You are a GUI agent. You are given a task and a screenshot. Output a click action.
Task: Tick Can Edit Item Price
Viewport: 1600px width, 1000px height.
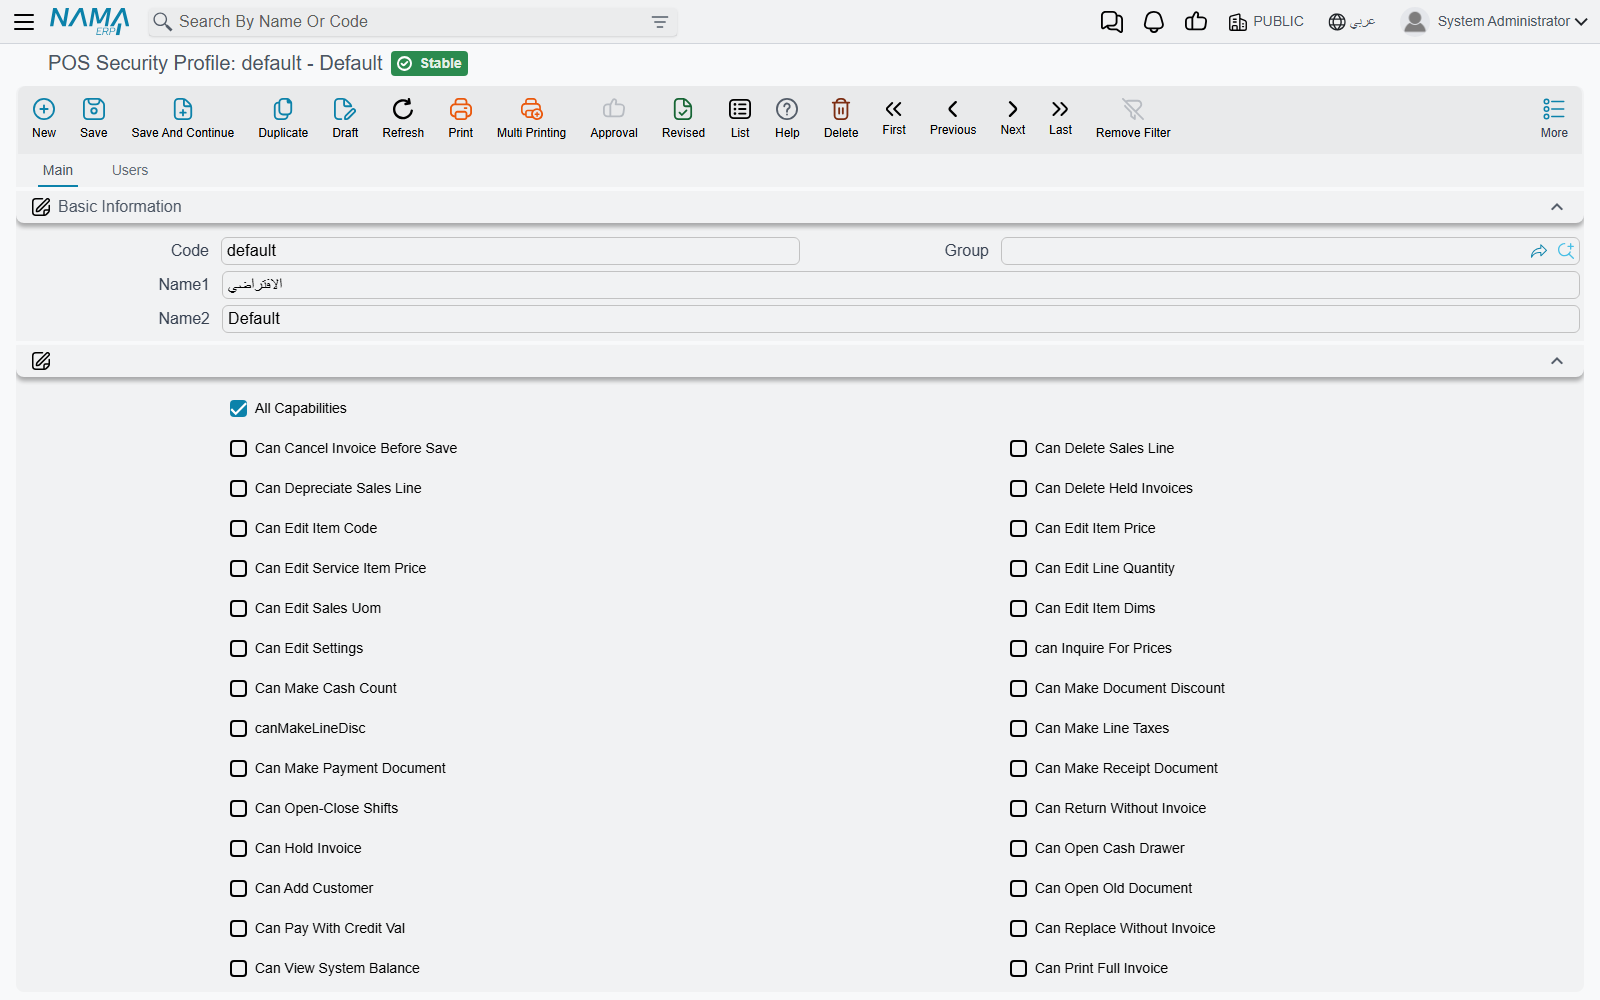coord(1018,528)
